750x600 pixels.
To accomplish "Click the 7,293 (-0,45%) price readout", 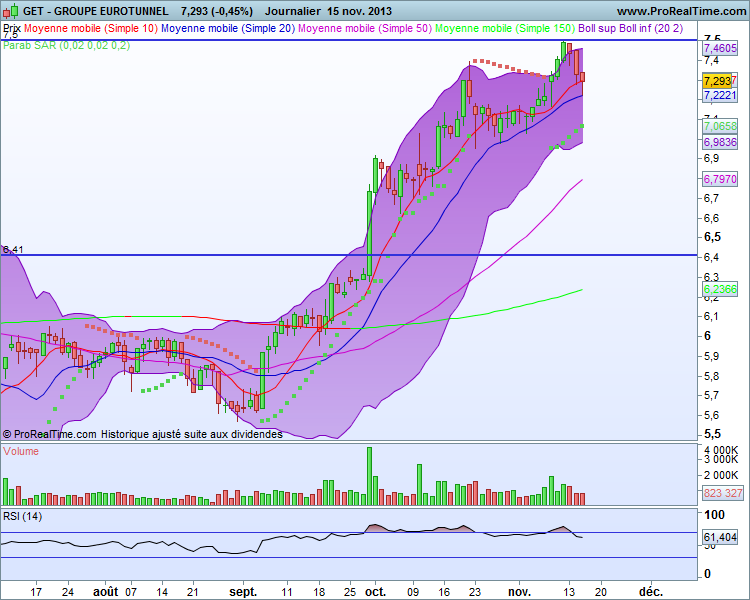I will pyautogui.click(x=217, y=11).
